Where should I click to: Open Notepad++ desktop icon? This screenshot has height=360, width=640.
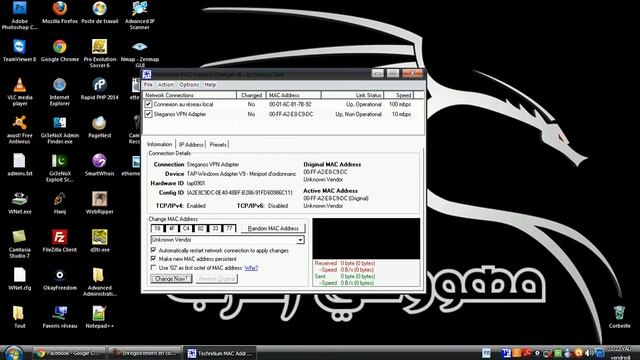[x=100, y=317]
